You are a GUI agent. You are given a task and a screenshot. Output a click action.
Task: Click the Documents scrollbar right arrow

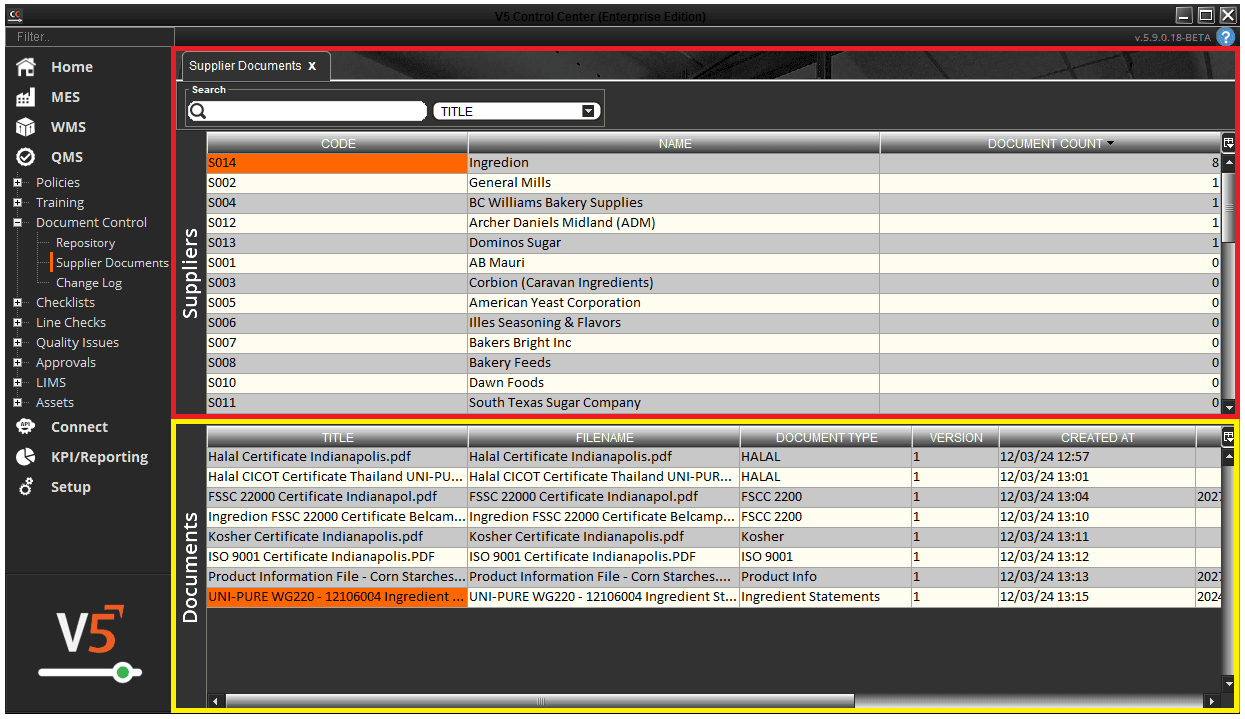click(1214, 701)
